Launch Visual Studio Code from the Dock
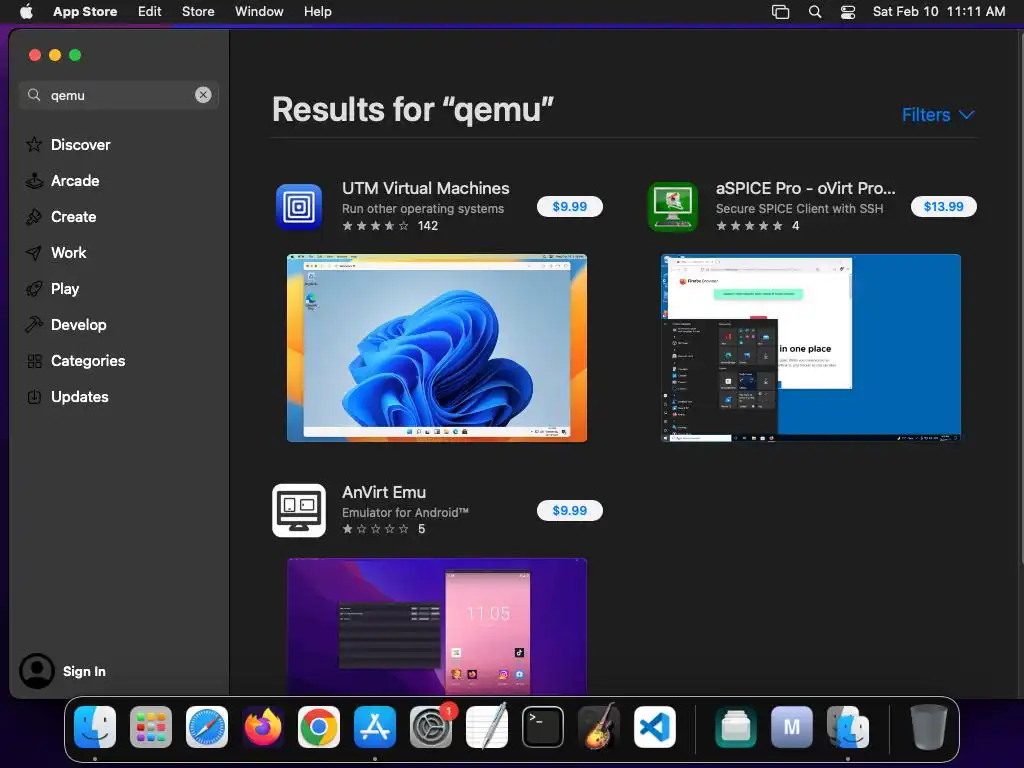 click(x=654, y=727)
